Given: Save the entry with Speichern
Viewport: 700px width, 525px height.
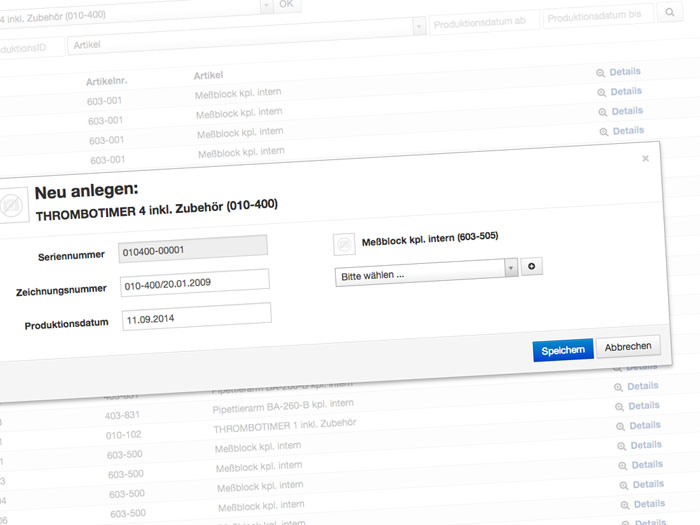Looking at the screenshot, I should tap(563, 350).
